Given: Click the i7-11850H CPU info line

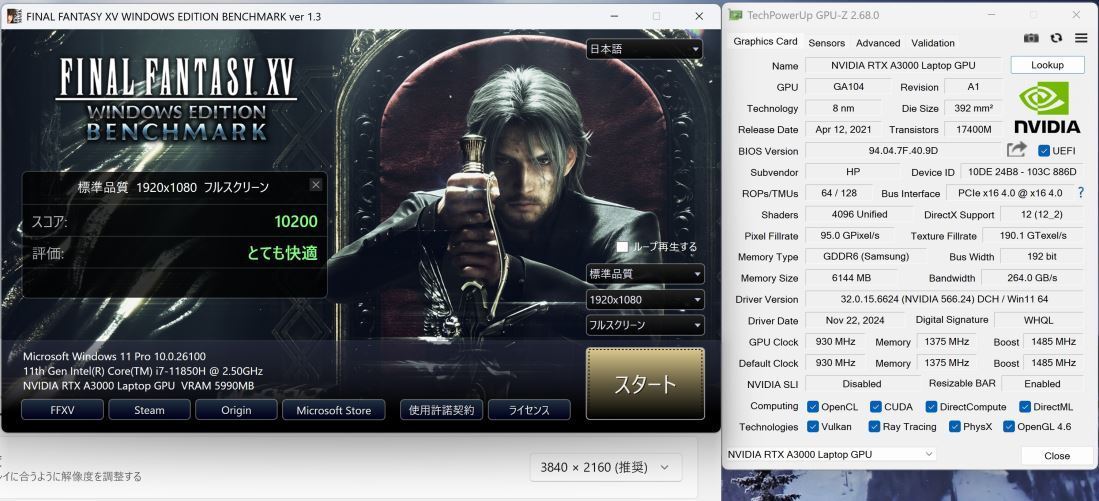Looking at the screenshot, I should 143,371.
